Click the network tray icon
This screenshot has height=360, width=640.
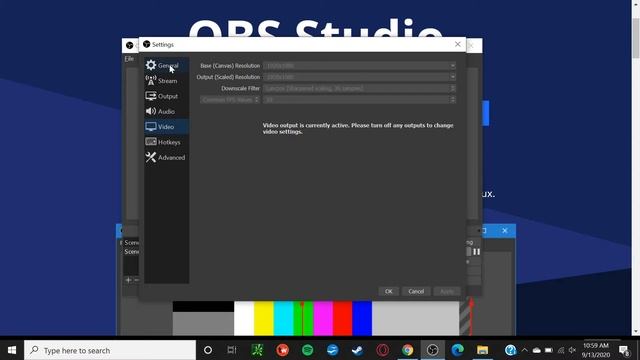[x=561, y=350]
